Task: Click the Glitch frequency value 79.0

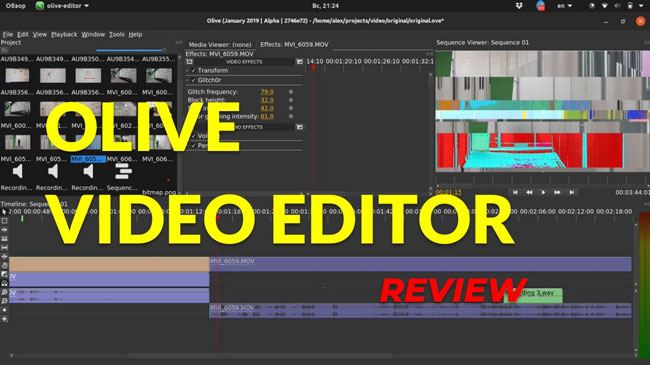Action: [267, 92]
